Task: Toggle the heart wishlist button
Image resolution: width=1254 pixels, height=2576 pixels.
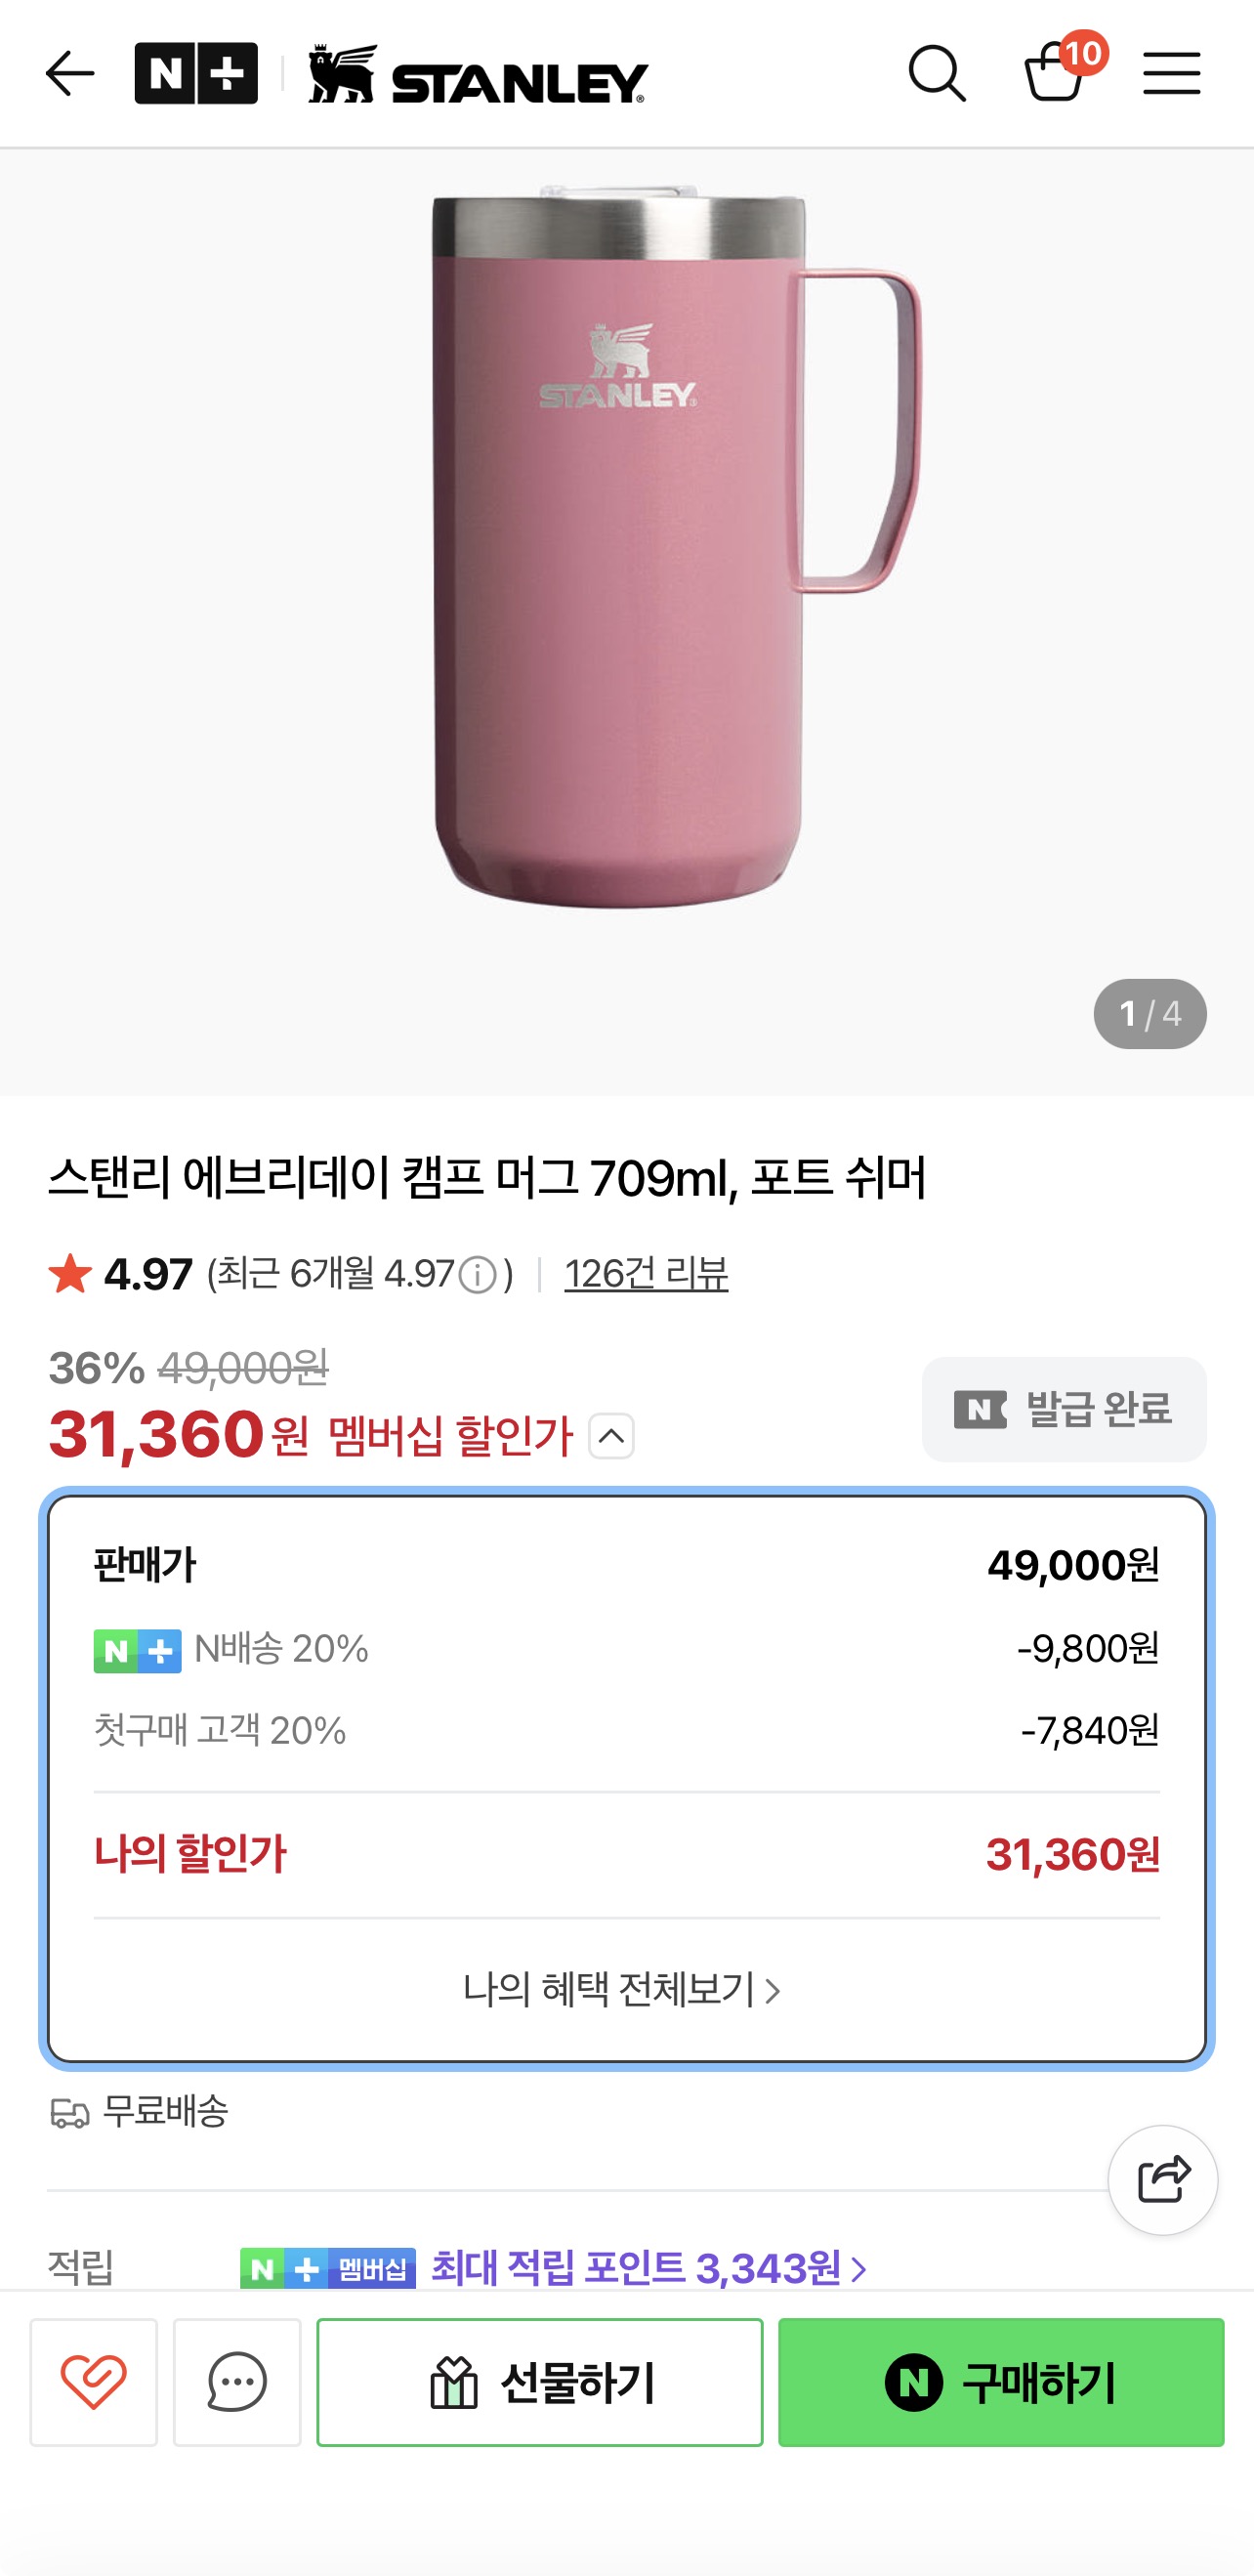Action: click(x=94, y=2382)
